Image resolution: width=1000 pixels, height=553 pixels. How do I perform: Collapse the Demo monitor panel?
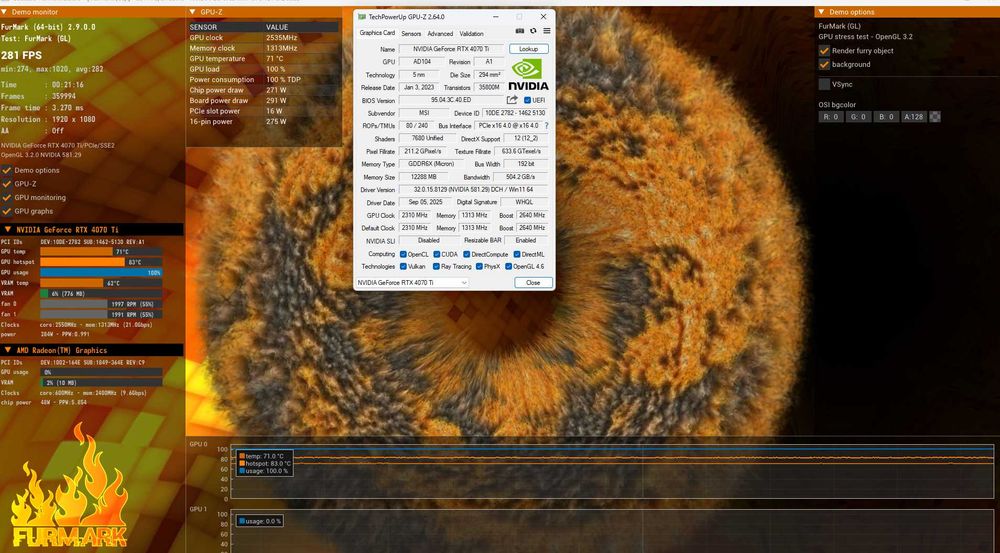point(6,12)
